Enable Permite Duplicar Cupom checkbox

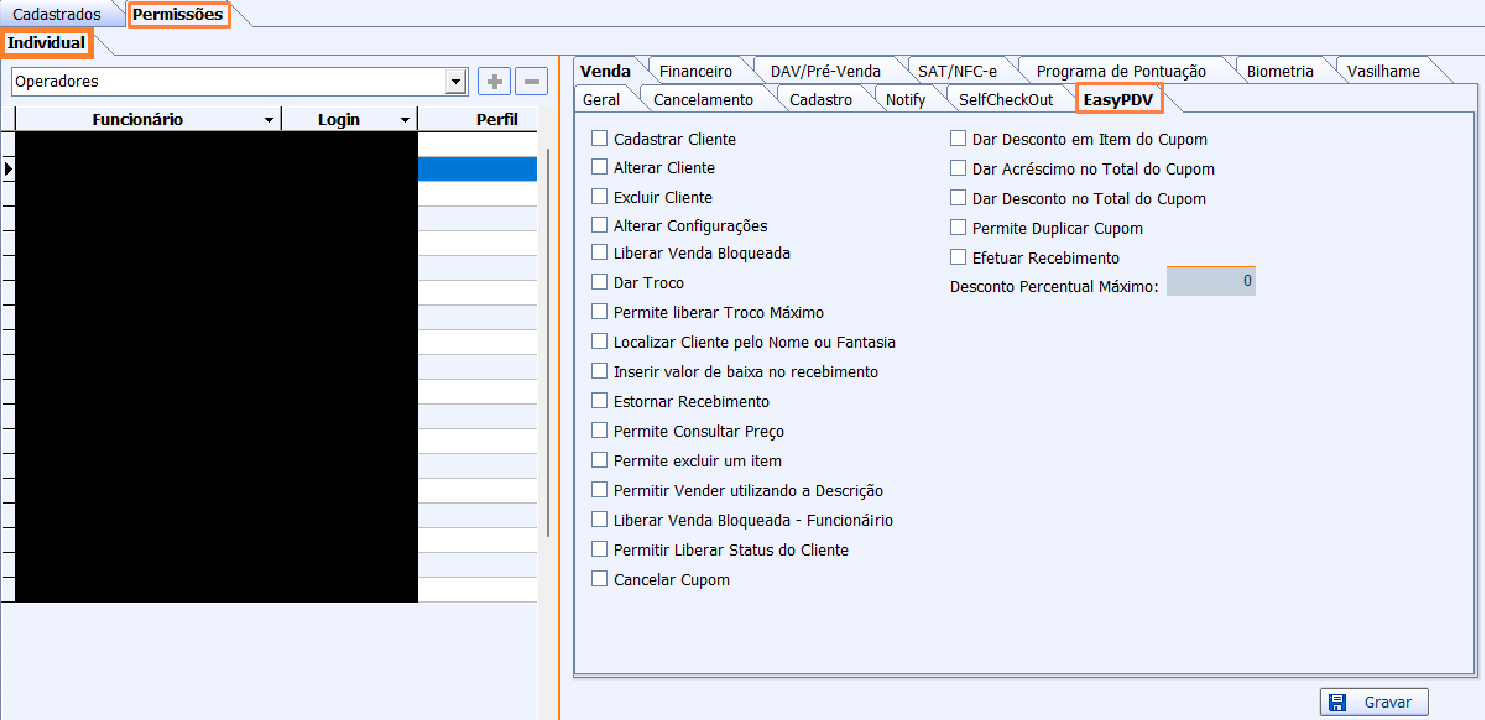958,228
